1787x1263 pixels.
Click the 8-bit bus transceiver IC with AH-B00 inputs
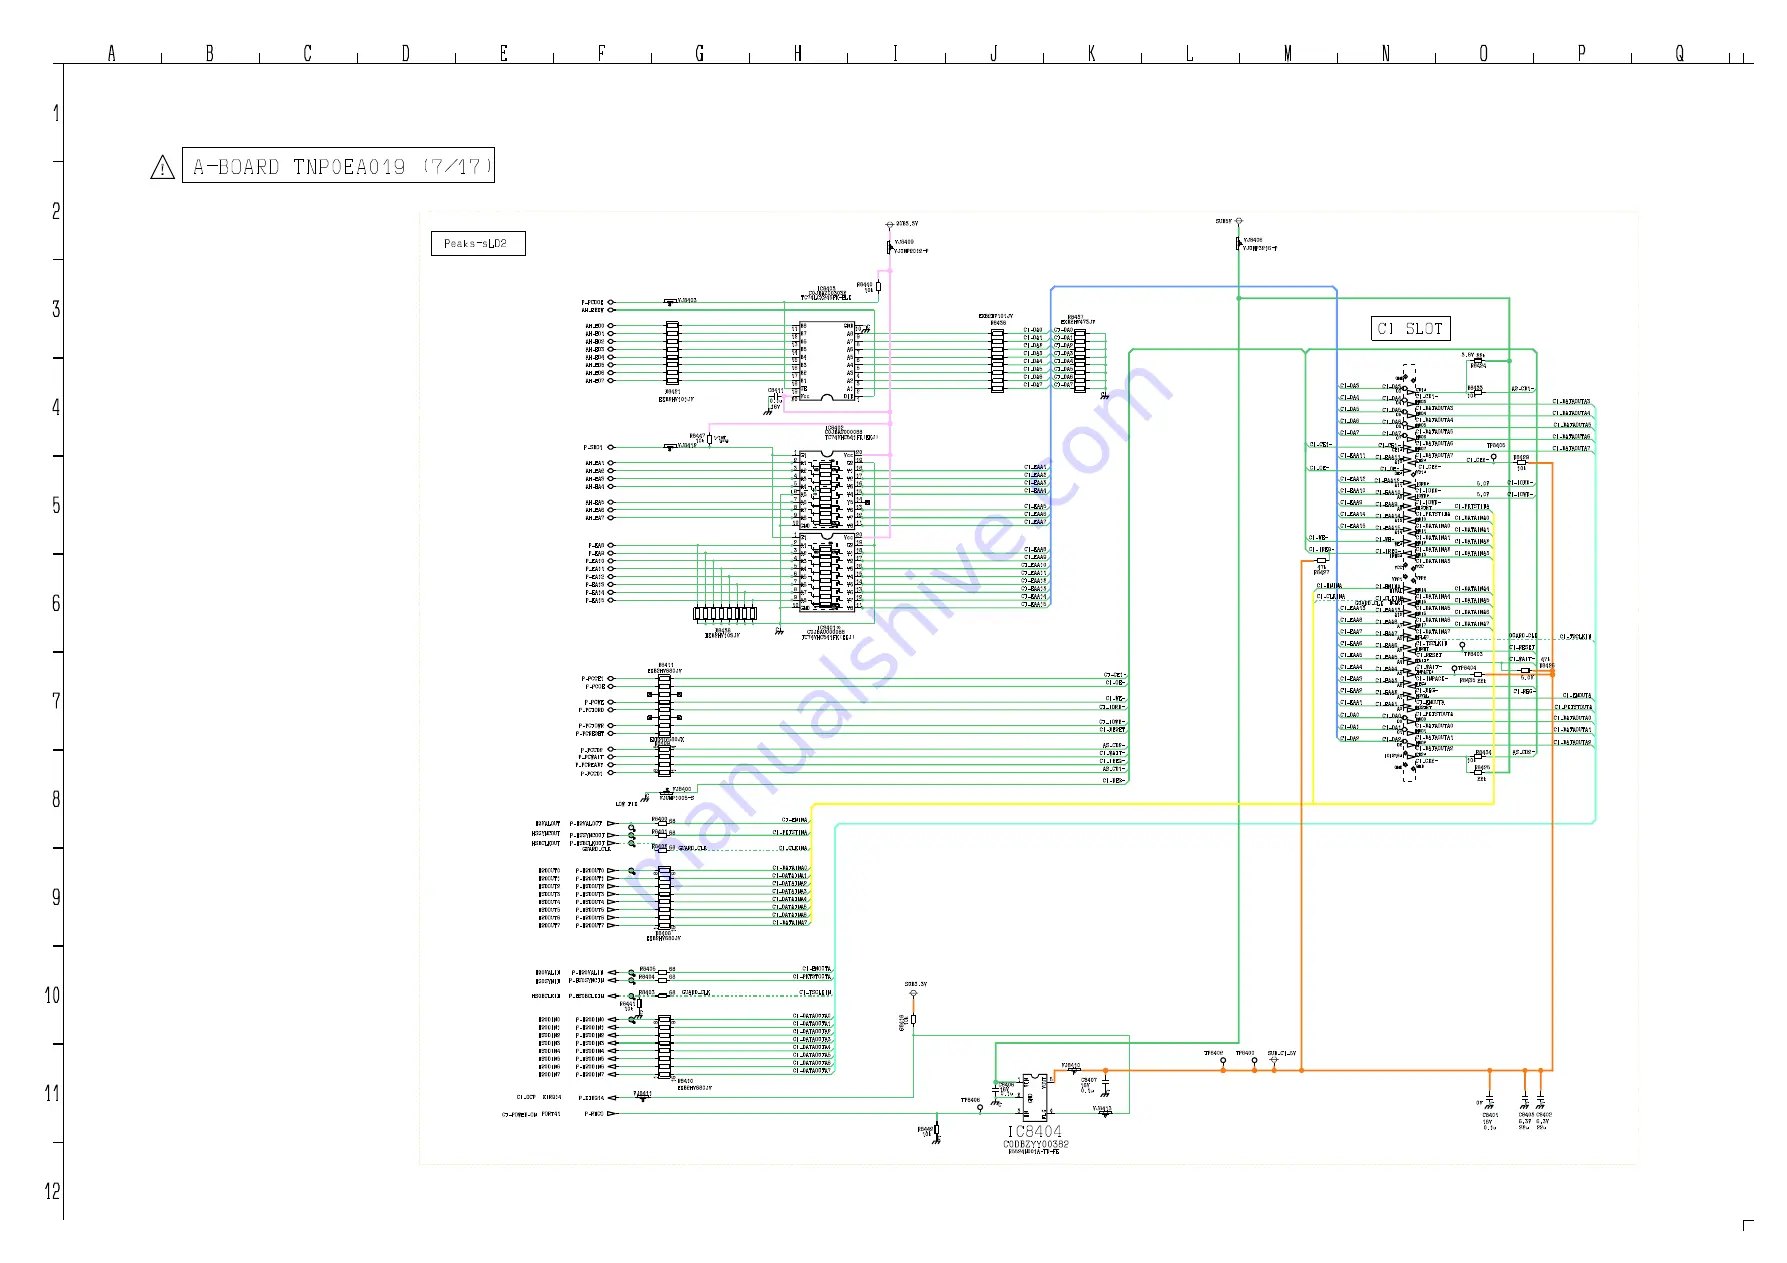coord(827,361)
